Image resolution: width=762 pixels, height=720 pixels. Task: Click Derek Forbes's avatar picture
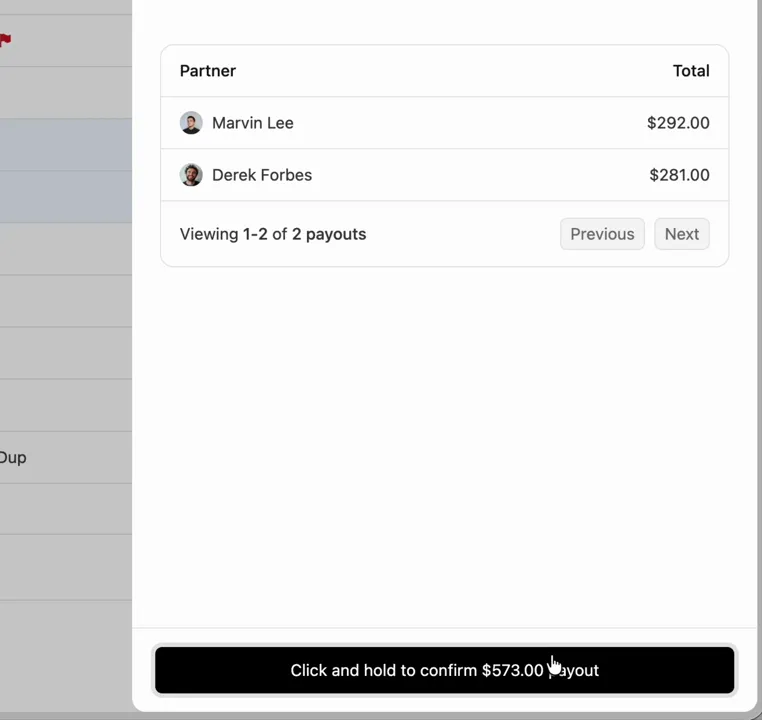[x=191, y=175]
